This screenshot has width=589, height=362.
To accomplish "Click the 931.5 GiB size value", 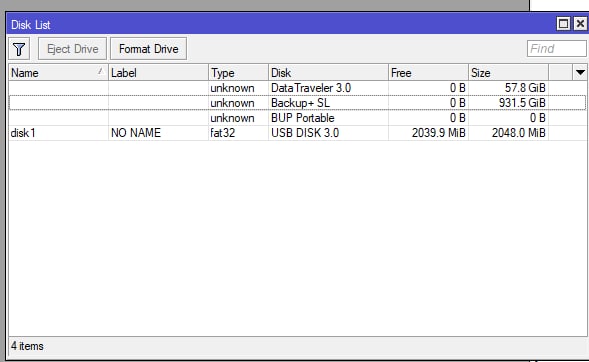I will point(522,103).
